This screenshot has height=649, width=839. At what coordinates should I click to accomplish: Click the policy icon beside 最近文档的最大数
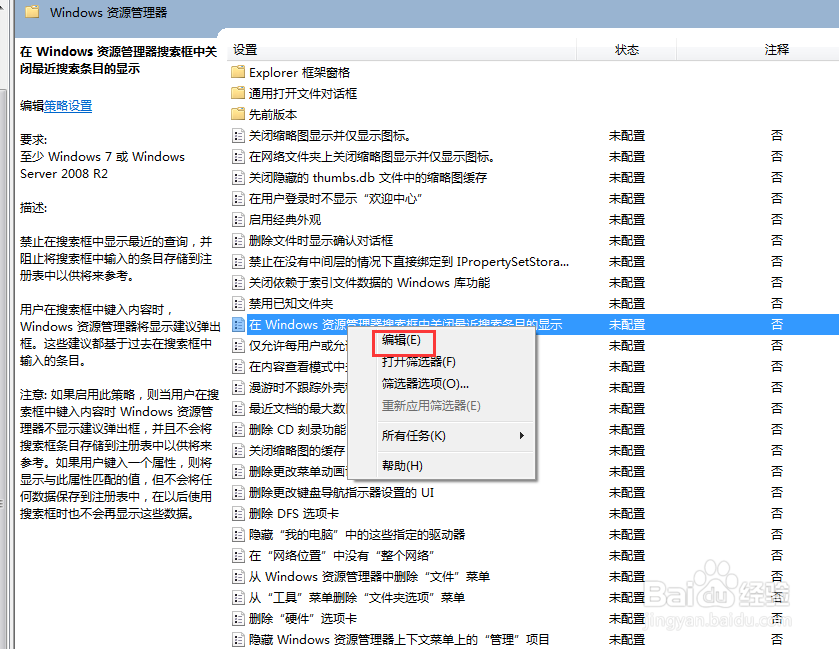pos(238,409)
